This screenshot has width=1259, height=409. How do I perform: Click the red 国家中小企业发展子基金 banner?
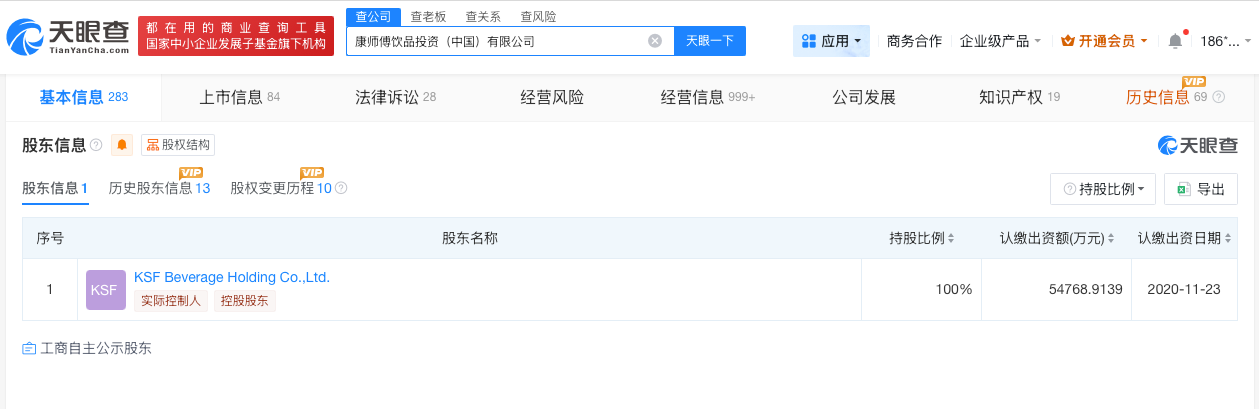pos(236,36)
